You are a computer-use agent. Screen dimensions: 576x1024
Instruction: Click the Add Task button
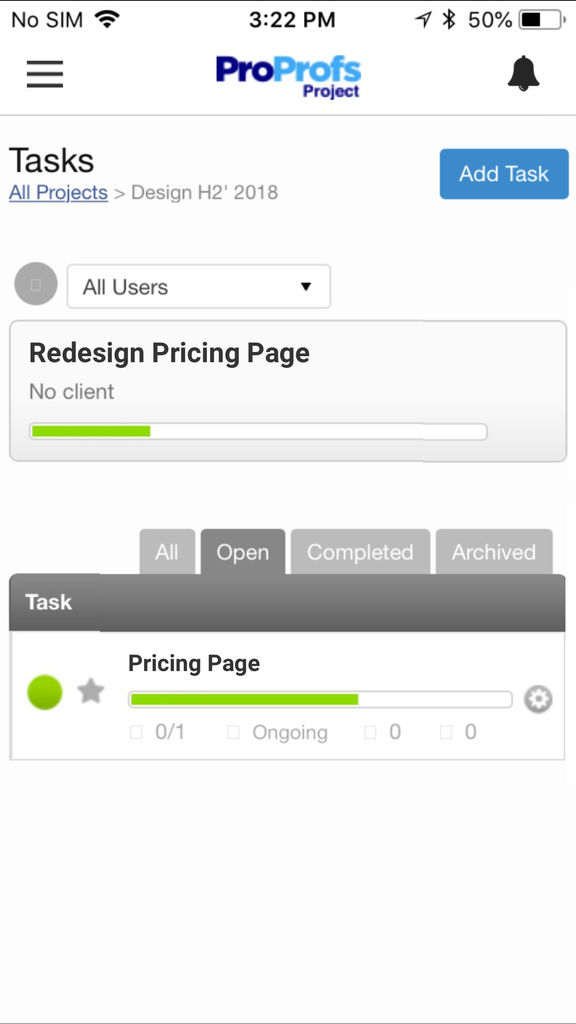(504, 174)
